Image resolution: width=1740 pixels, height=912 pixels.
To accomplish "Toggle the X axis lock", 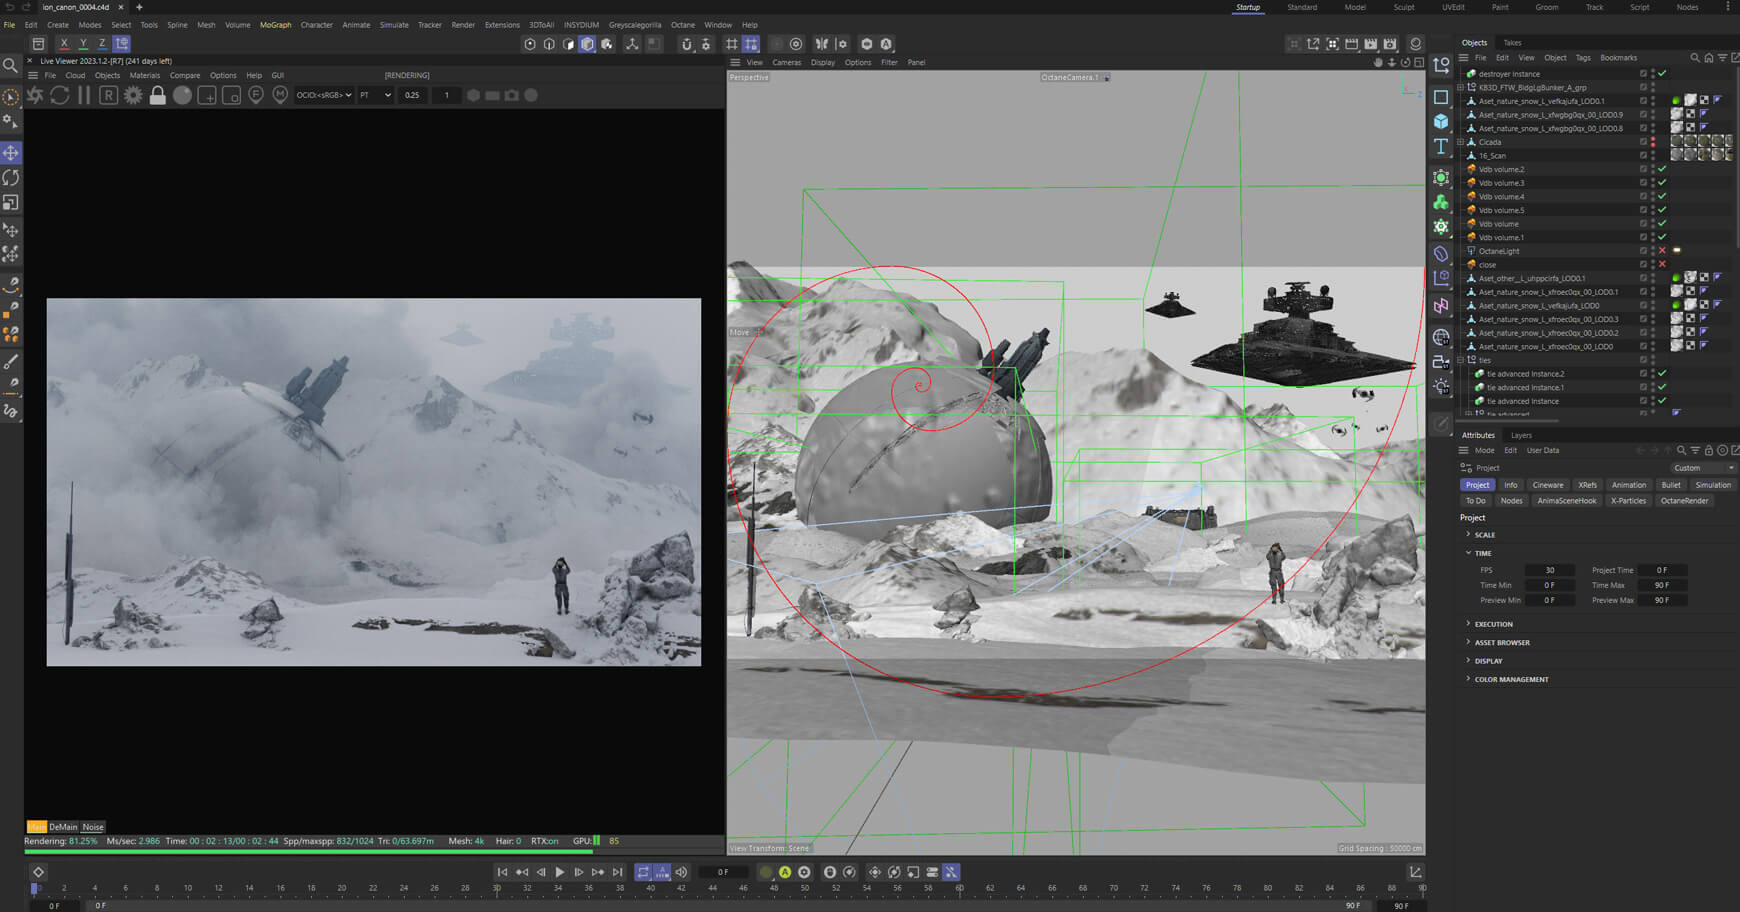I will point(64,44).
